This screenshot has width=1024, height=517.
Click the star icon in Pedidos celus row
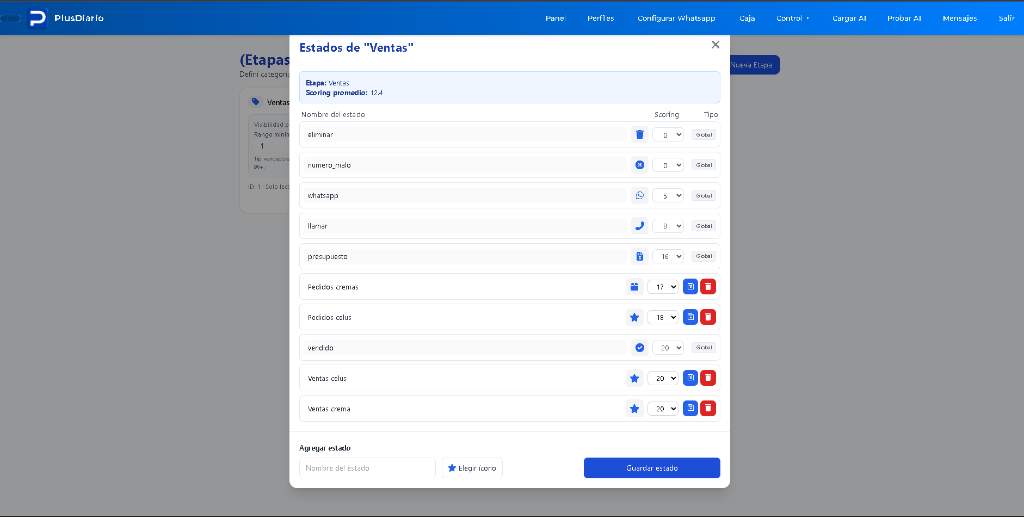(x=634, y=317)
